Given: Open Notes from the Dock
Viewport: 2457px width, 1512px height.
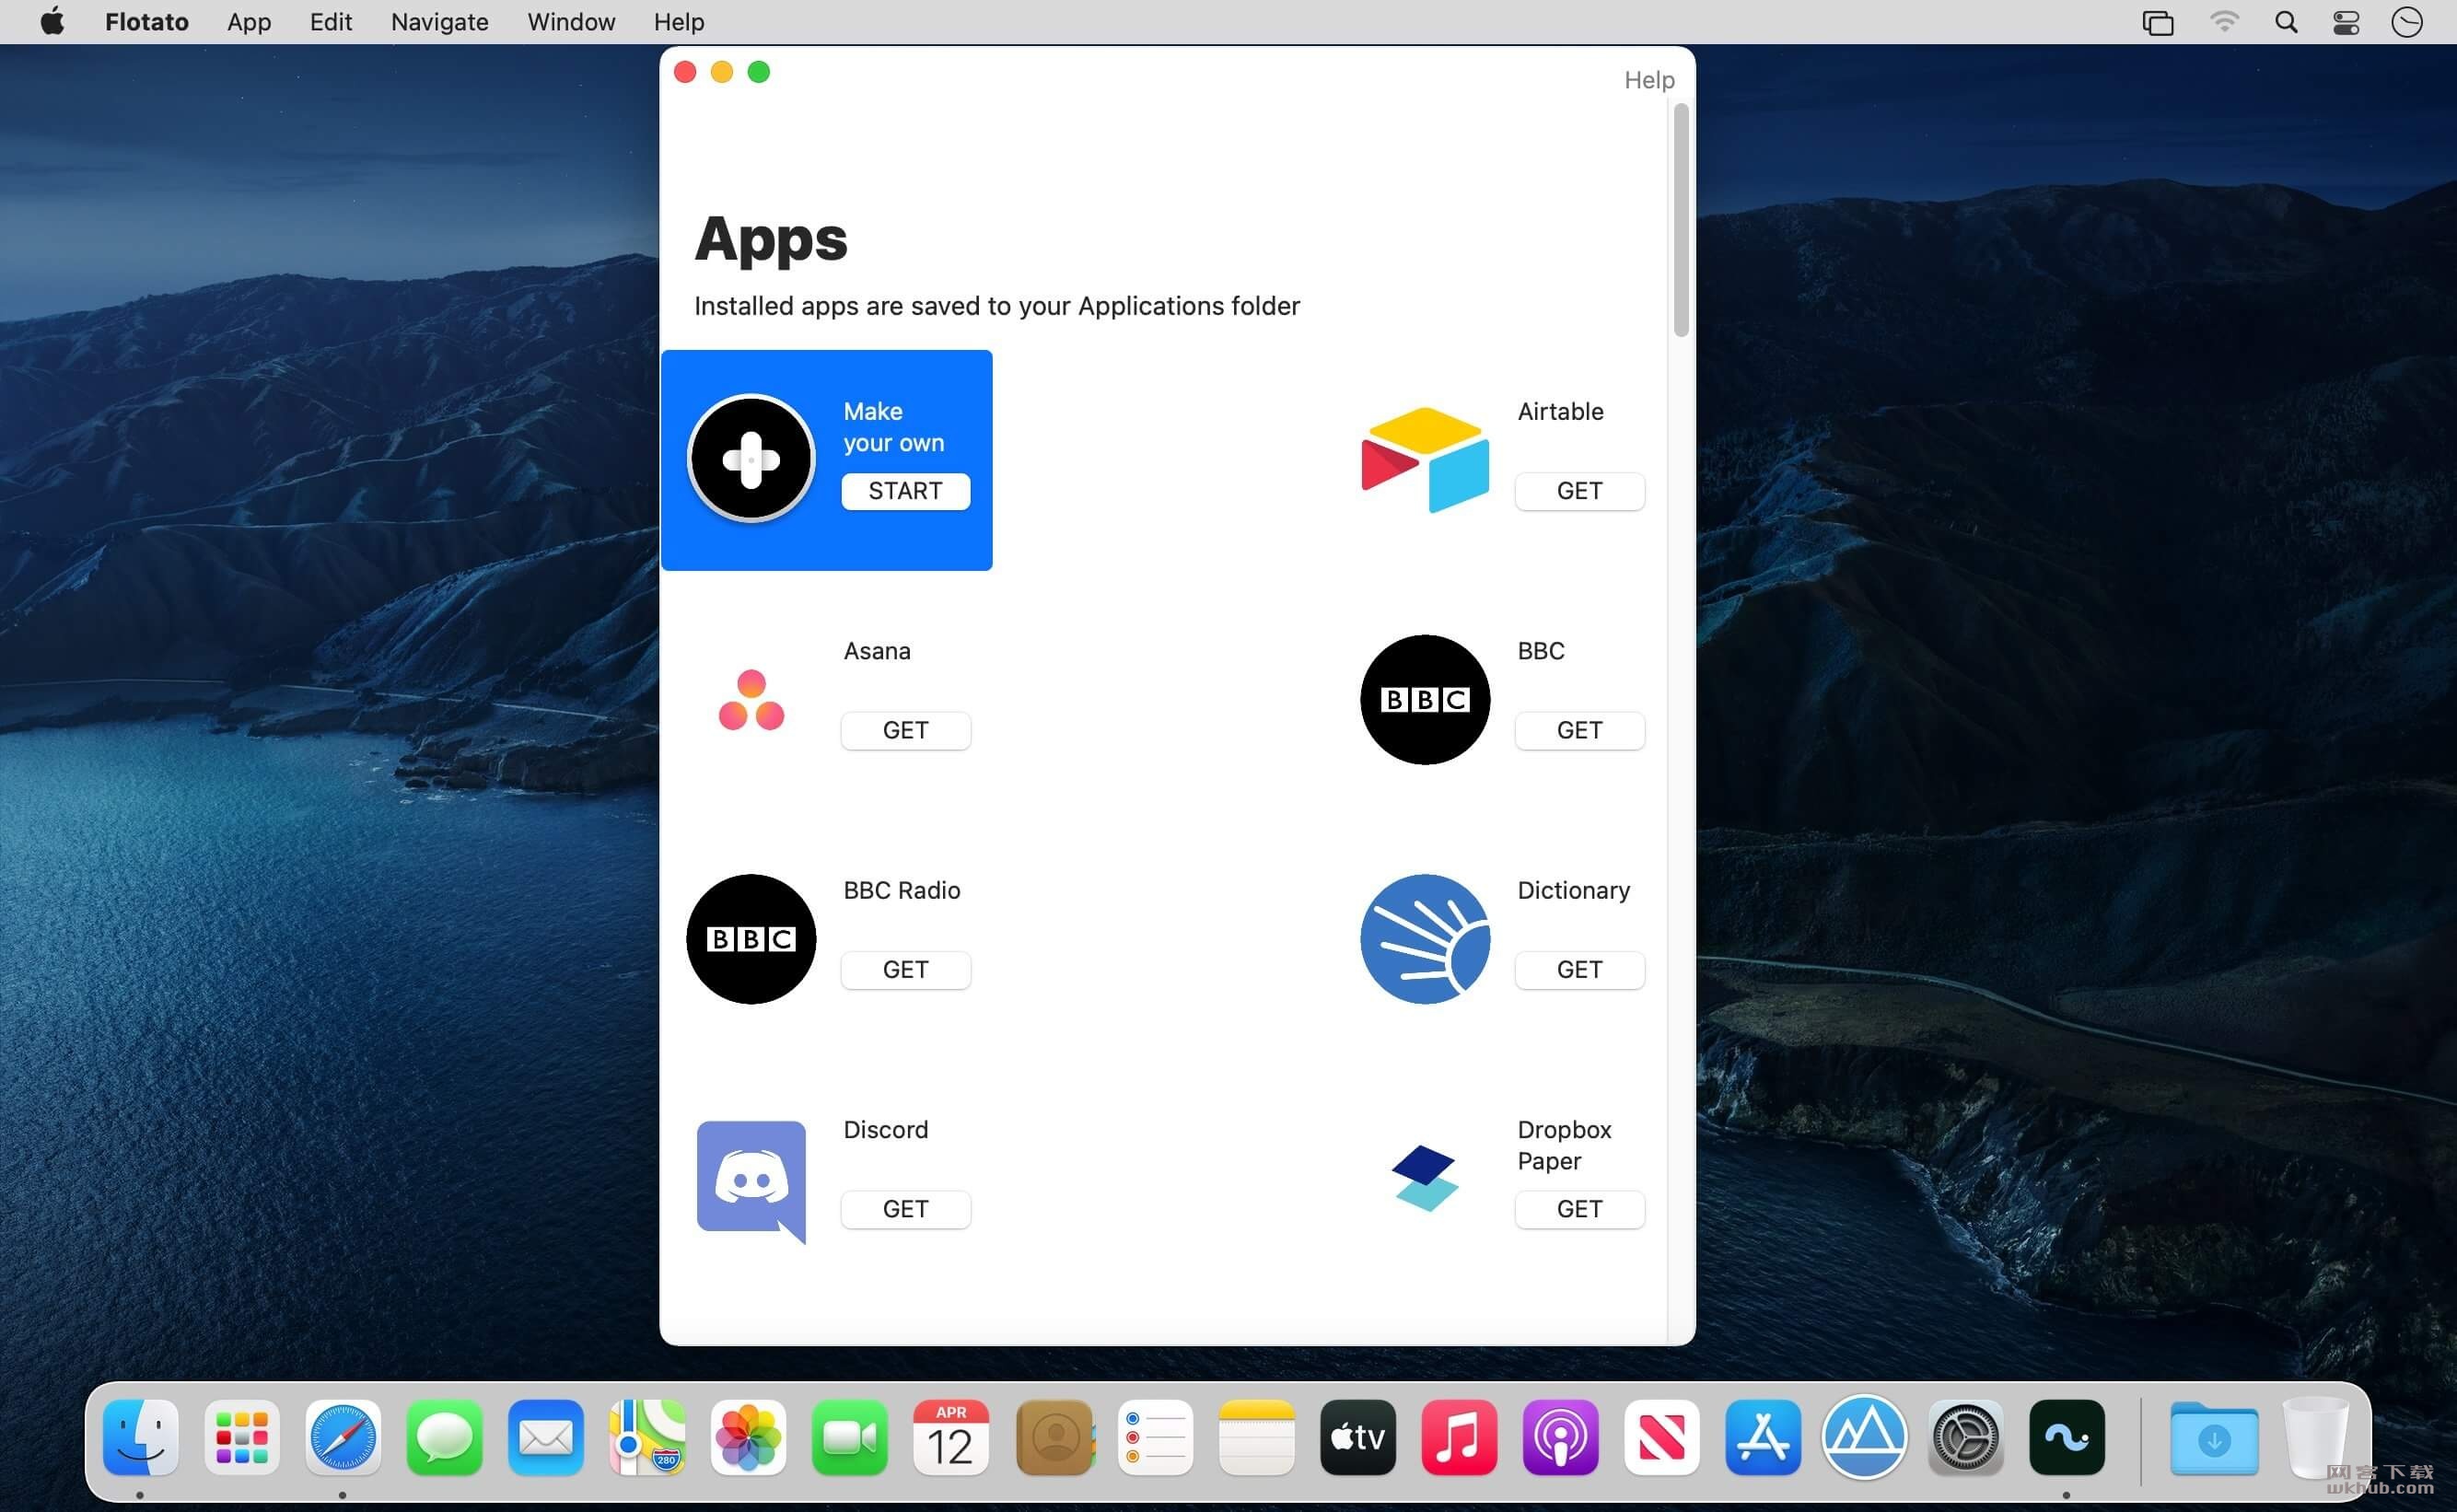Looking at the screenshot, I should 1258,1438.
